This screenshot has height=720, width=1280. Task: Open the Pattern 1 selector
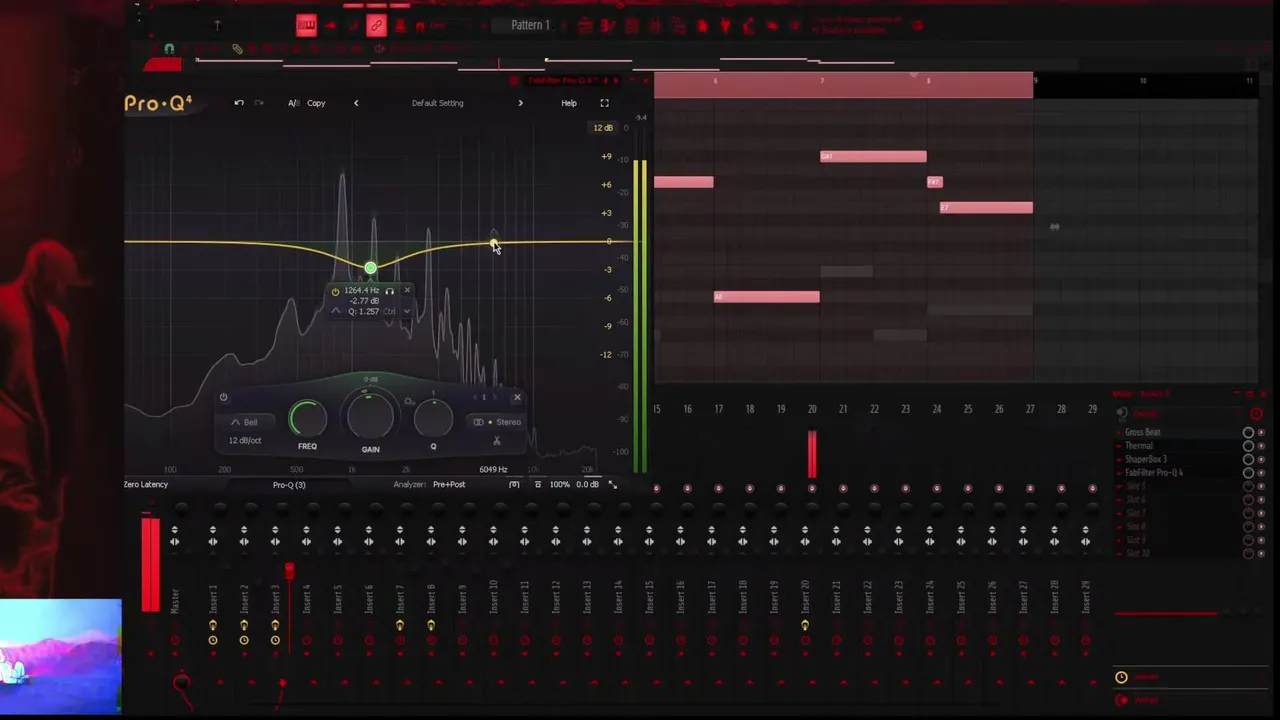pyautogui.click(x=530, y=25)
